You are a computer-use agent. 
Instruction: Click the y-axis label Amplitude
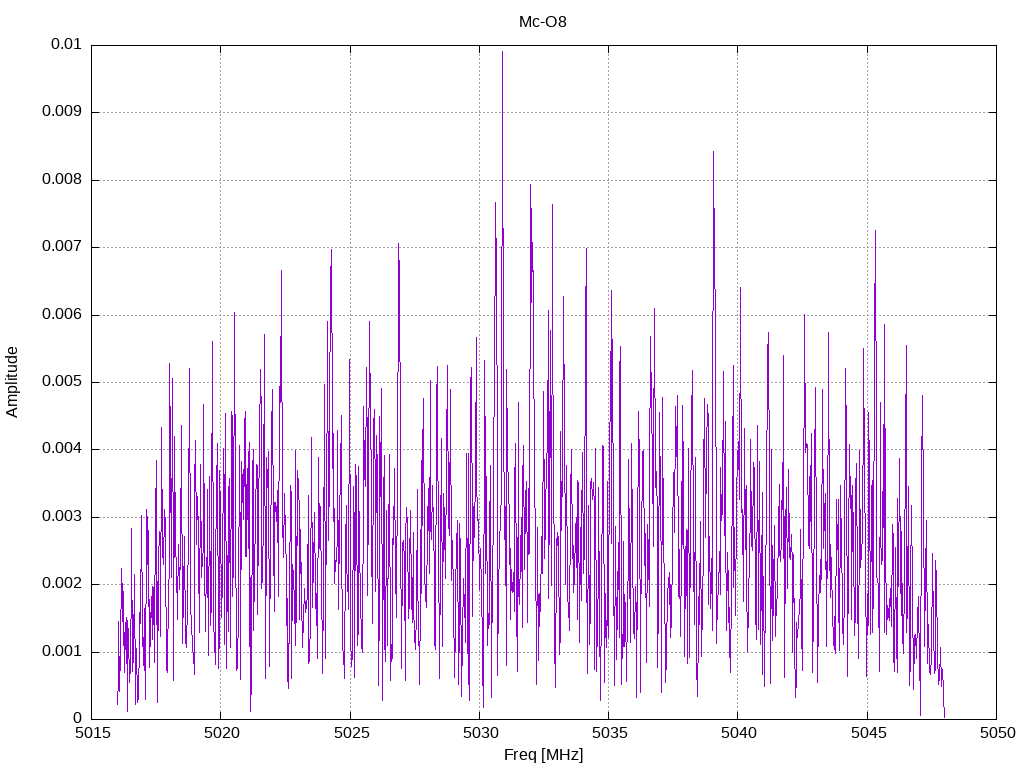click(12, 382)
